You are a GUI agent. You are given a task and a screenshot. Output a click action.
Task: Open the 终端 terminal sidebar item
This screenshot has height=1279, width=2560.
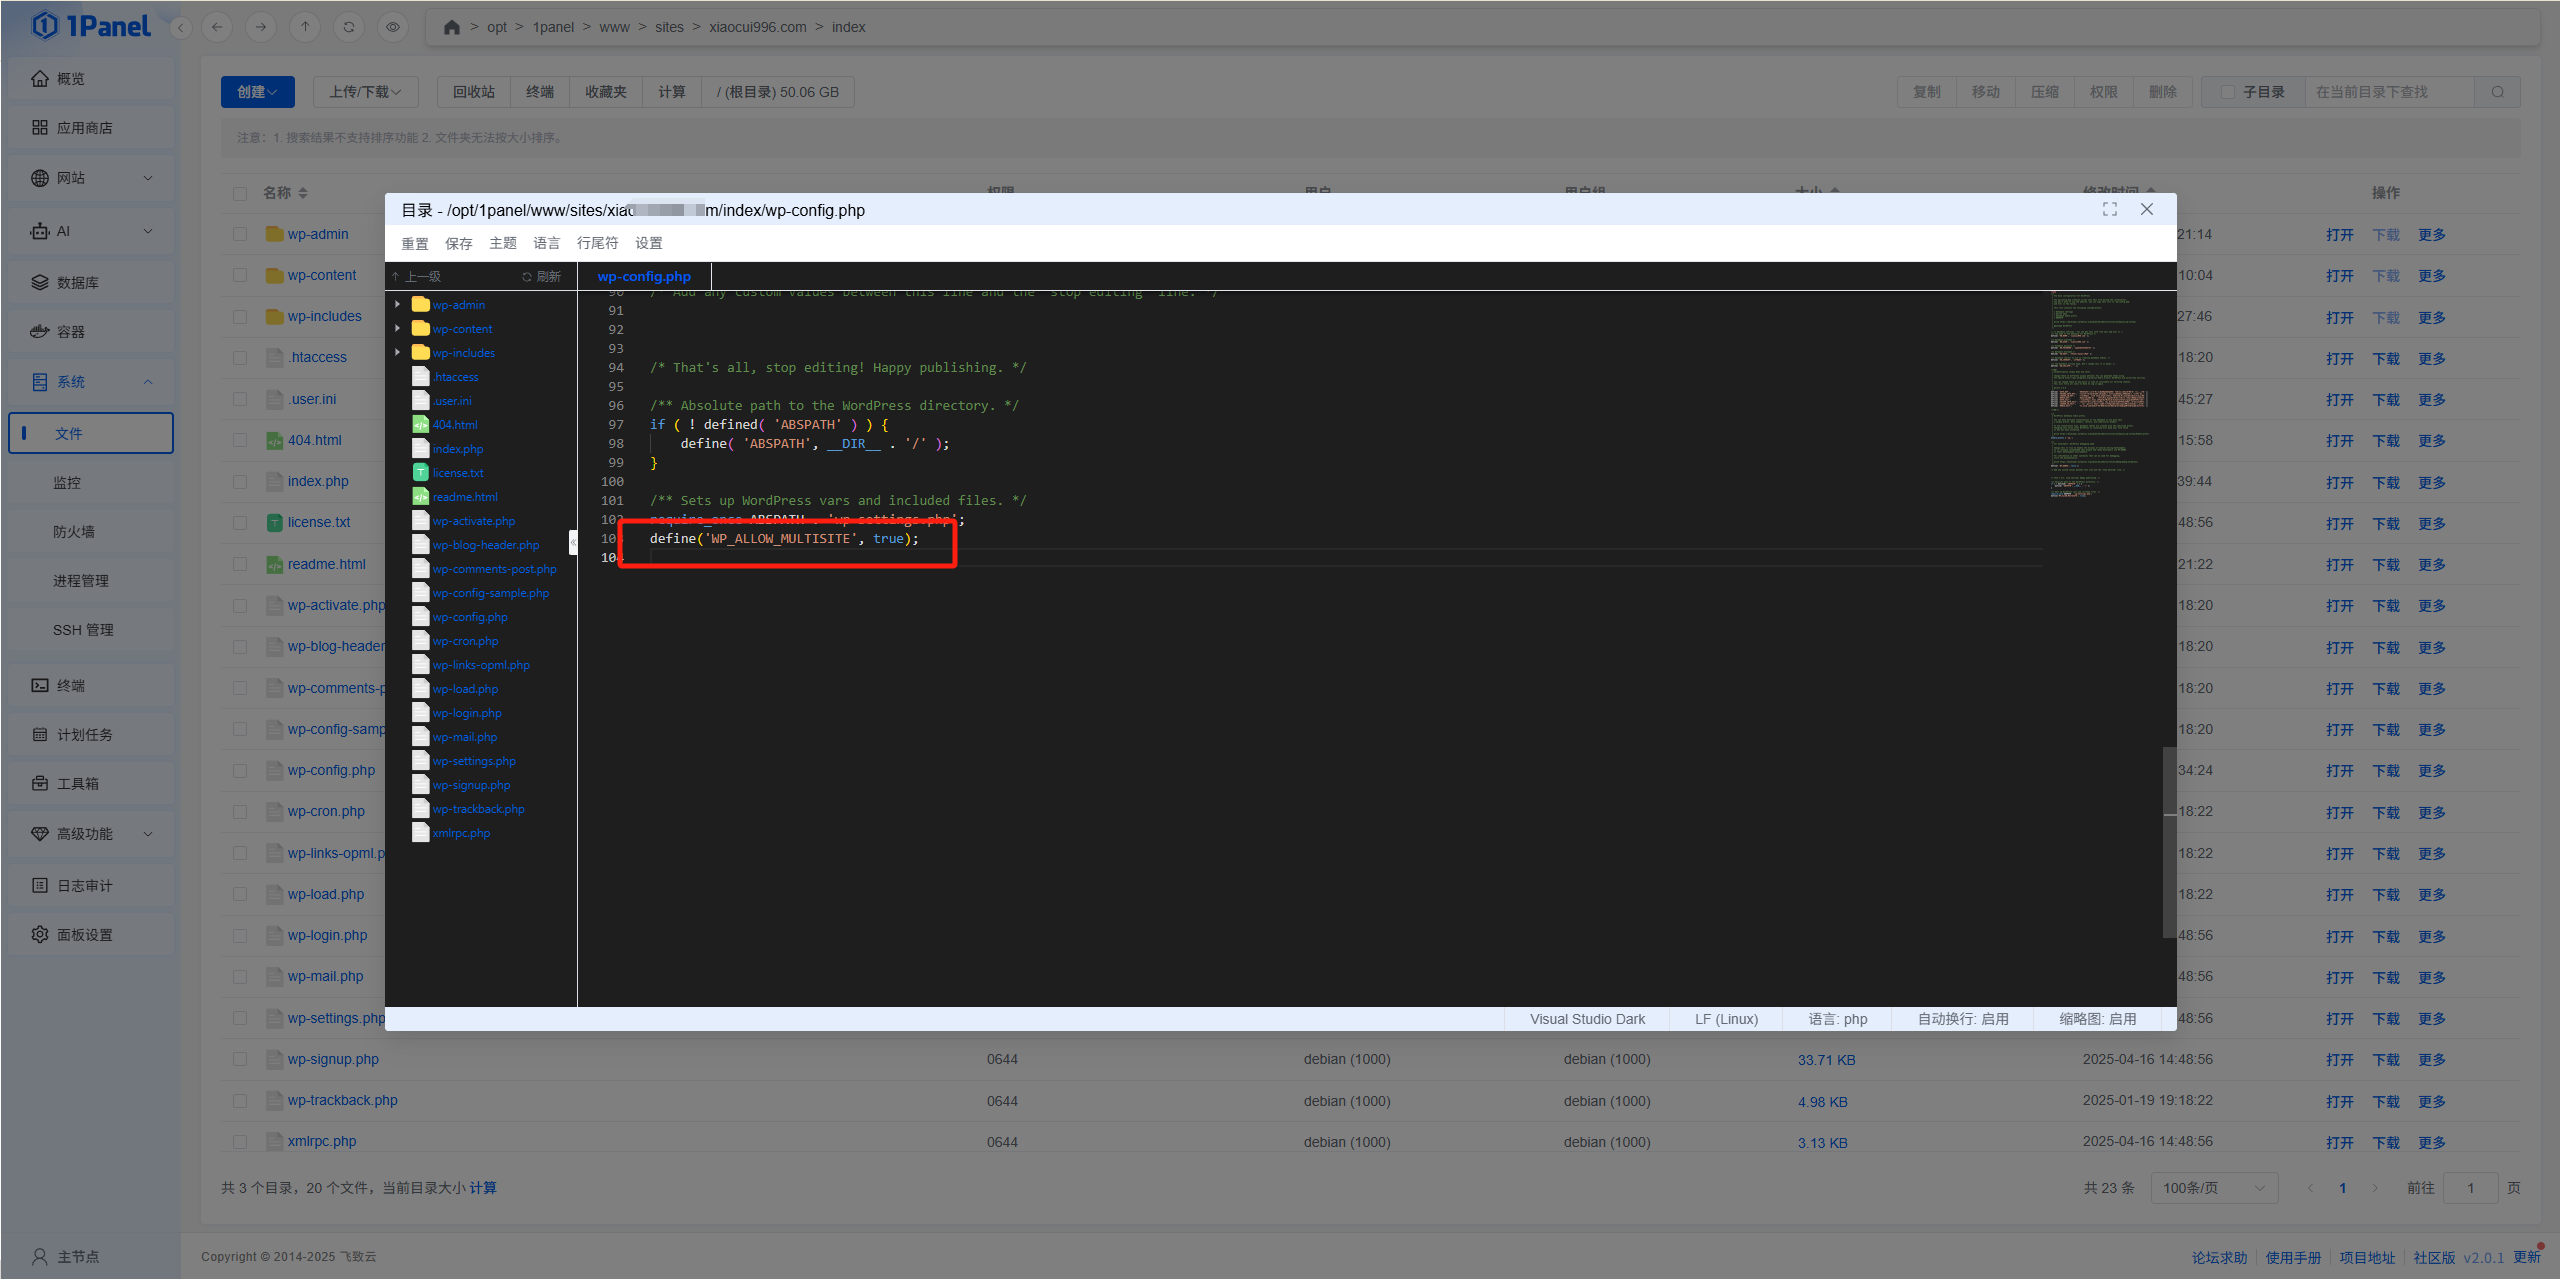(70, 686)
